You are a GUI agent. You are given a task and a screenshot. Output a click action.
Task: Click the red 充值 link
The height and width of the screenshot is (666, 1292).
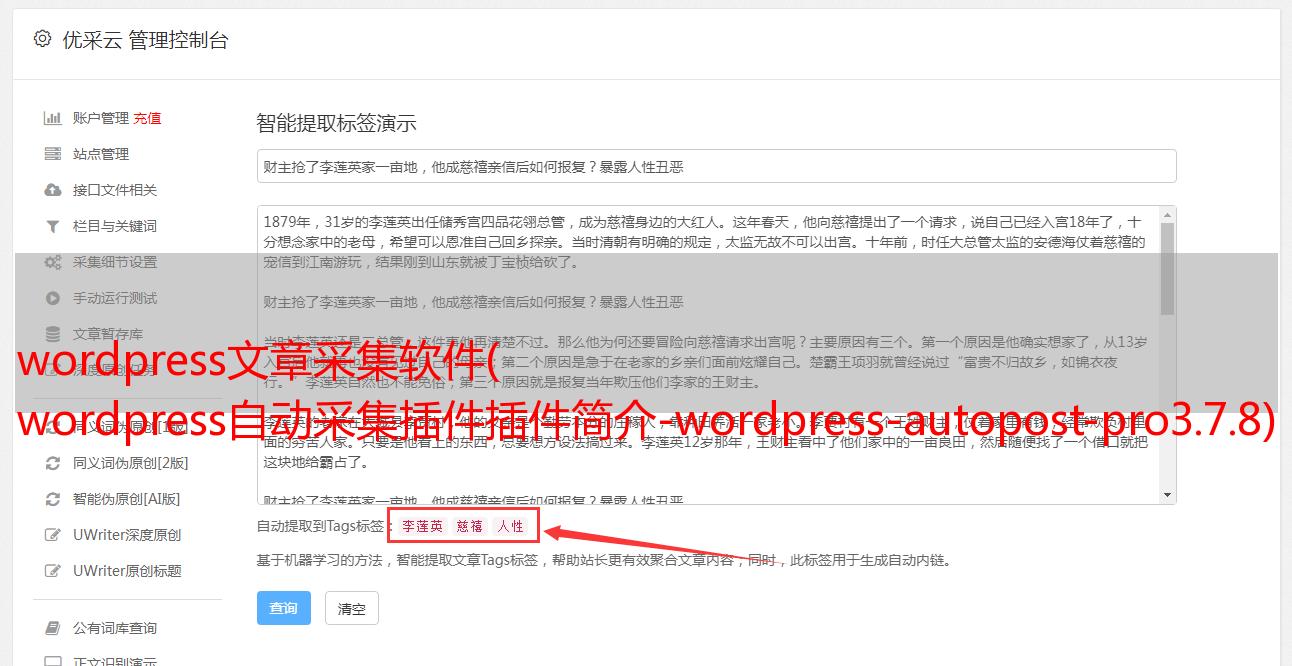(147, 118)
